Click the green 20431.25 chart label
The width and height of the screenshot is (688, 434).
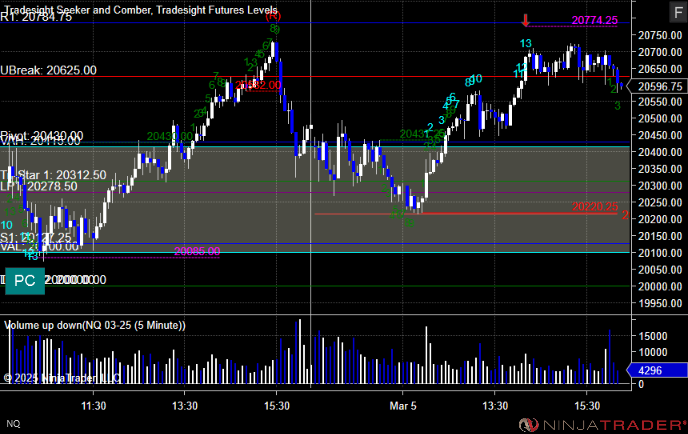(423, 134)
